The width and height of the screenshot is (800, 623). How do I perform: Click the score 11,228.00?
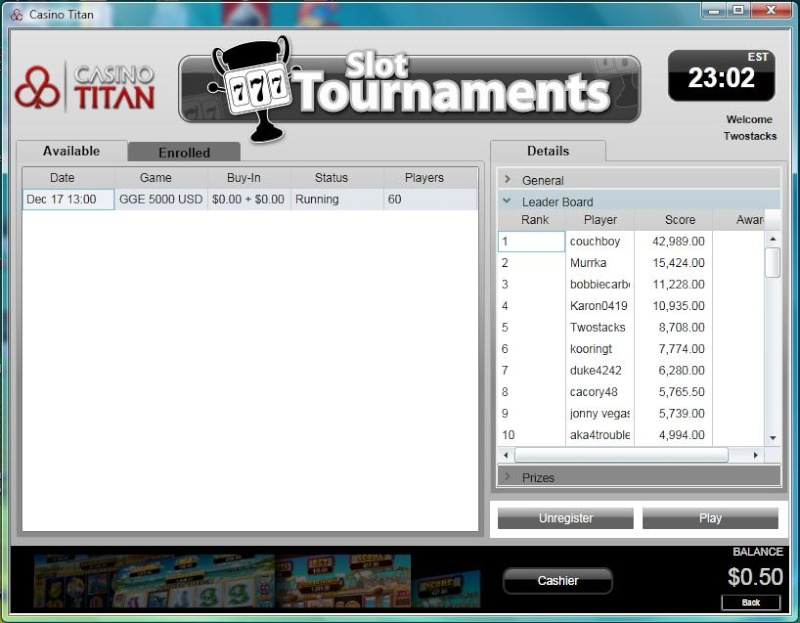(x=678, y=284)
